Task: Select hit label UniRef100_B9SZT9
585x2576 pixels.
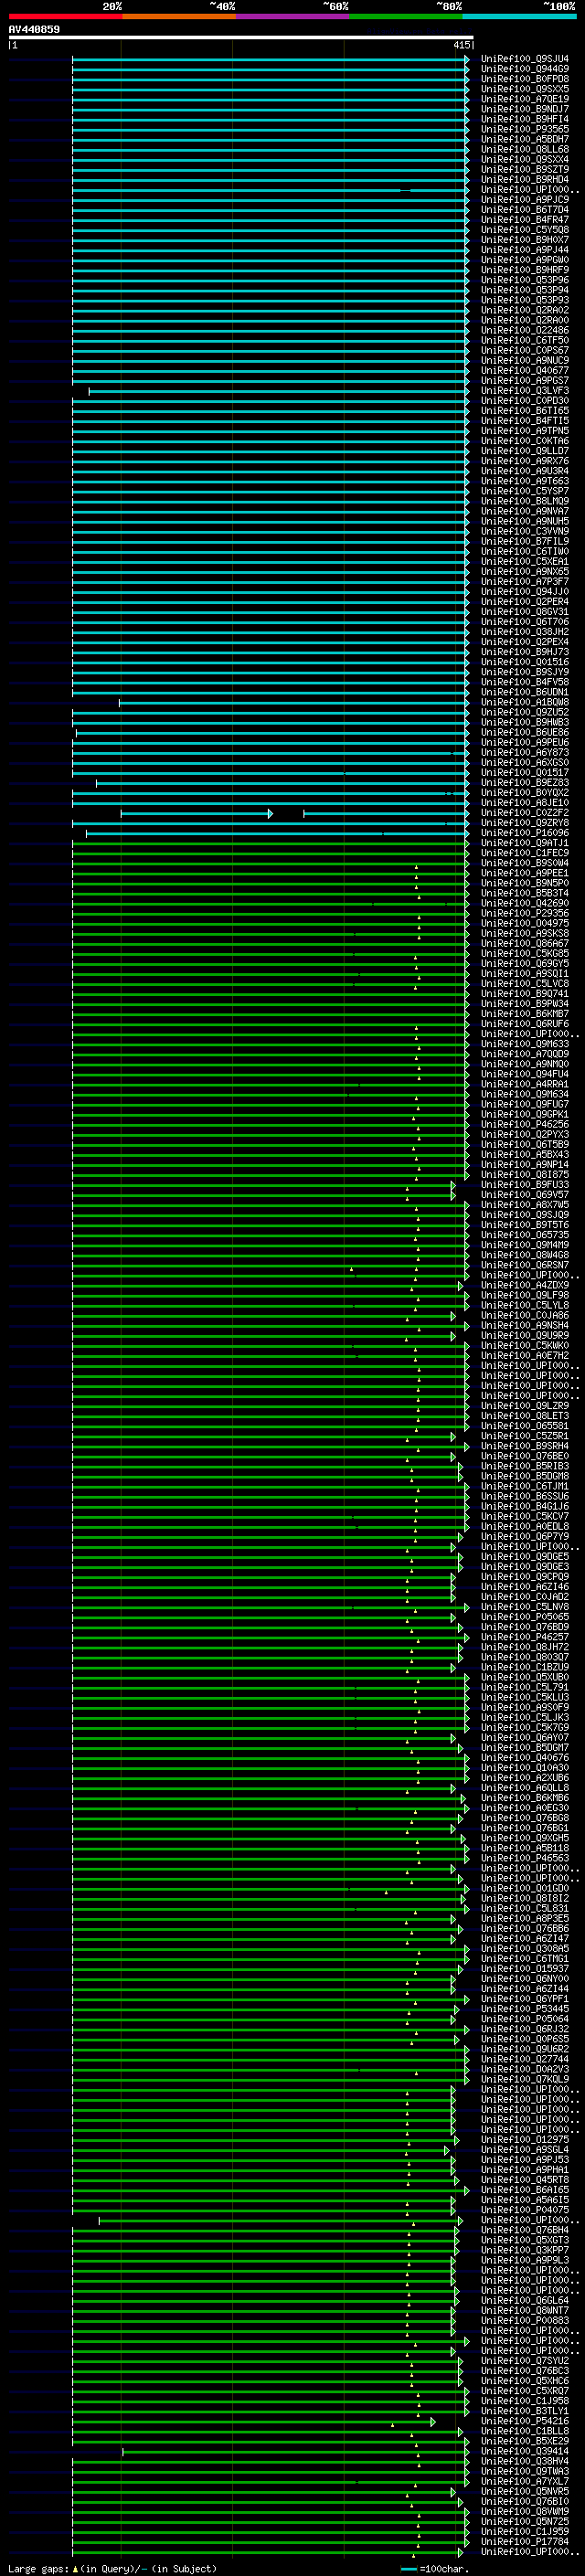Action: tap(525, 170)
